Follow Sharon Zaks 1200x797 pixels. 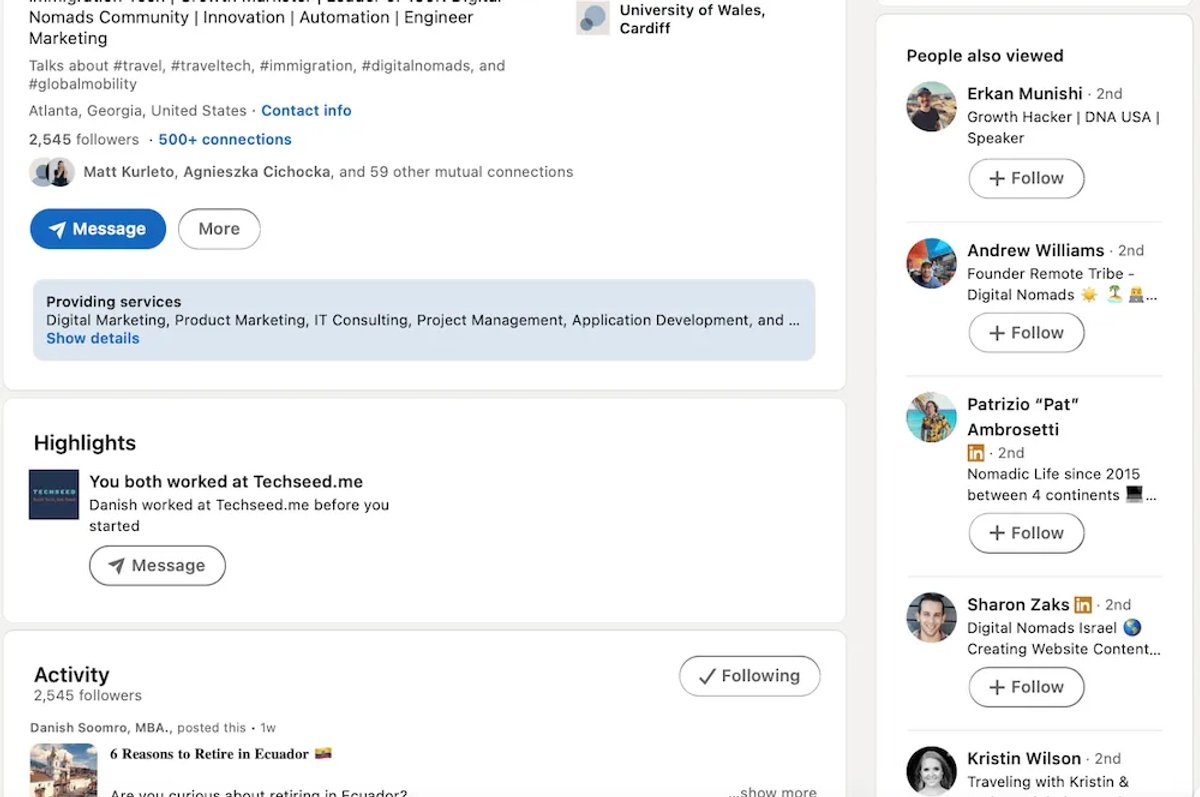point(1026,687)
